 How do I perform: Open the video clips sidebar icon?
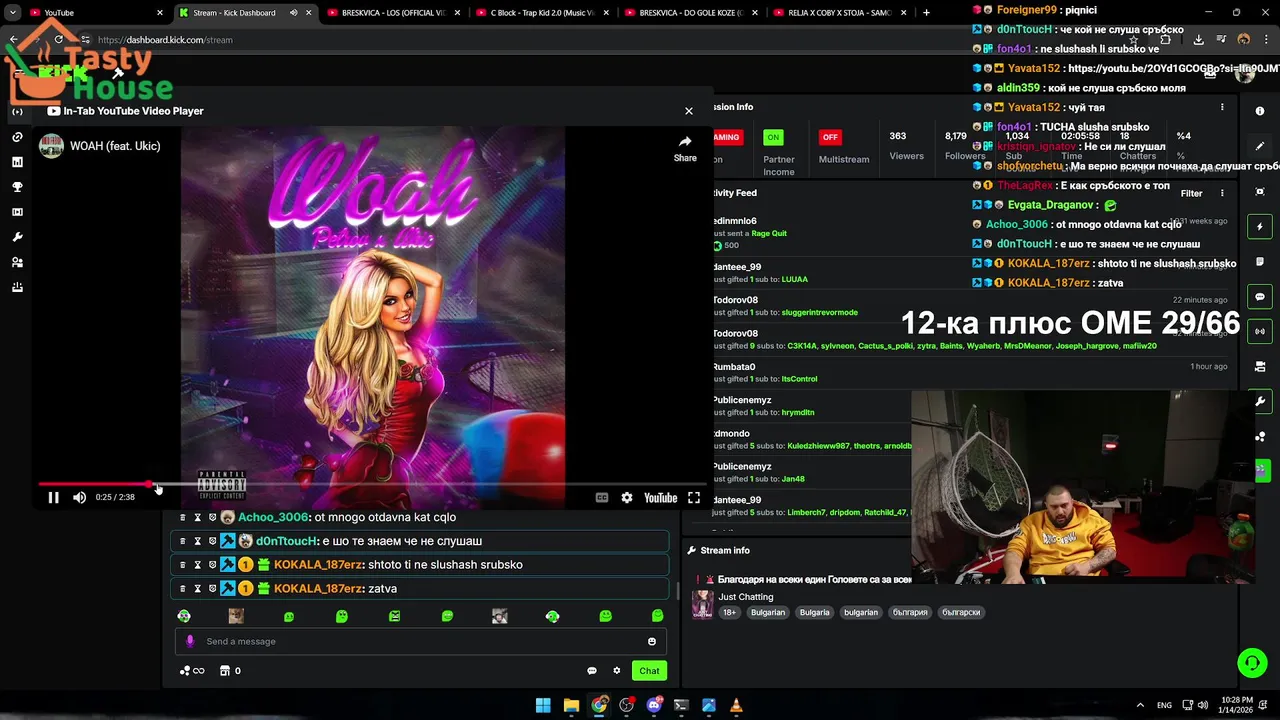tap(17, 212)
